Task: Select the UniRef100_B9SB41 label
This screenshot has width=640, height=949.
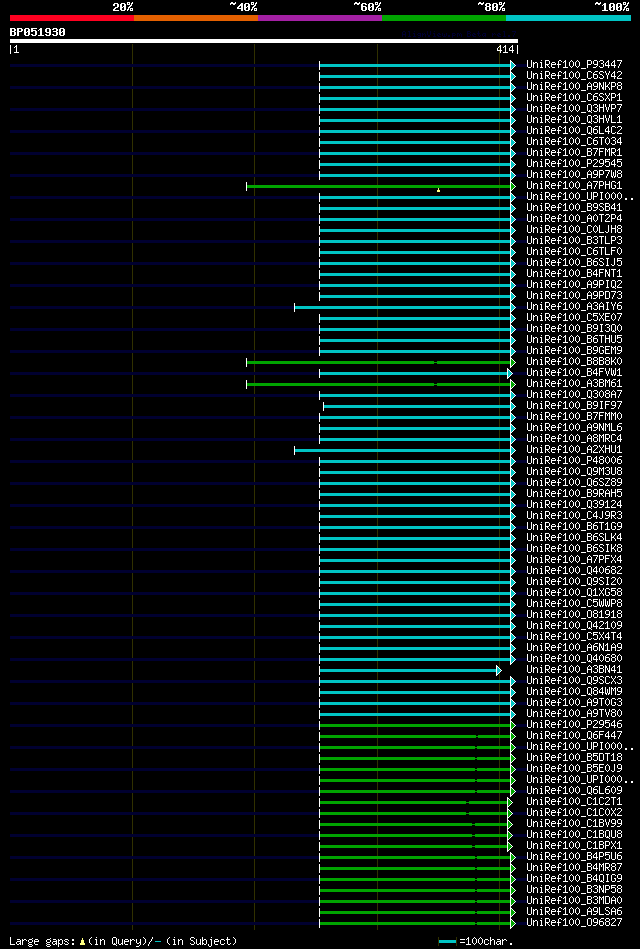Action: pyautogui.click(x=574, y=208)
